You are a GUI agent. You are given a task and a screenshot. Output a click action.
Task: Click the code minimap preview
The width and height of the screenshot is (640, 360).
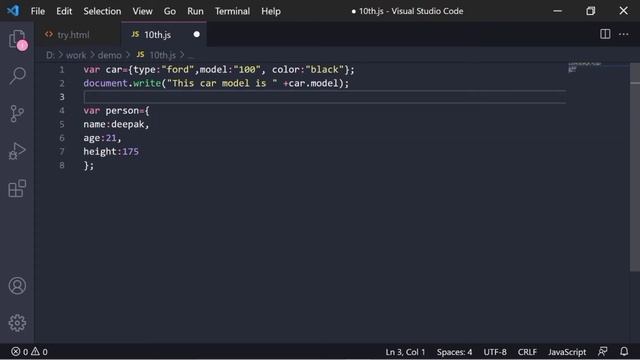(x=585, y=67)
